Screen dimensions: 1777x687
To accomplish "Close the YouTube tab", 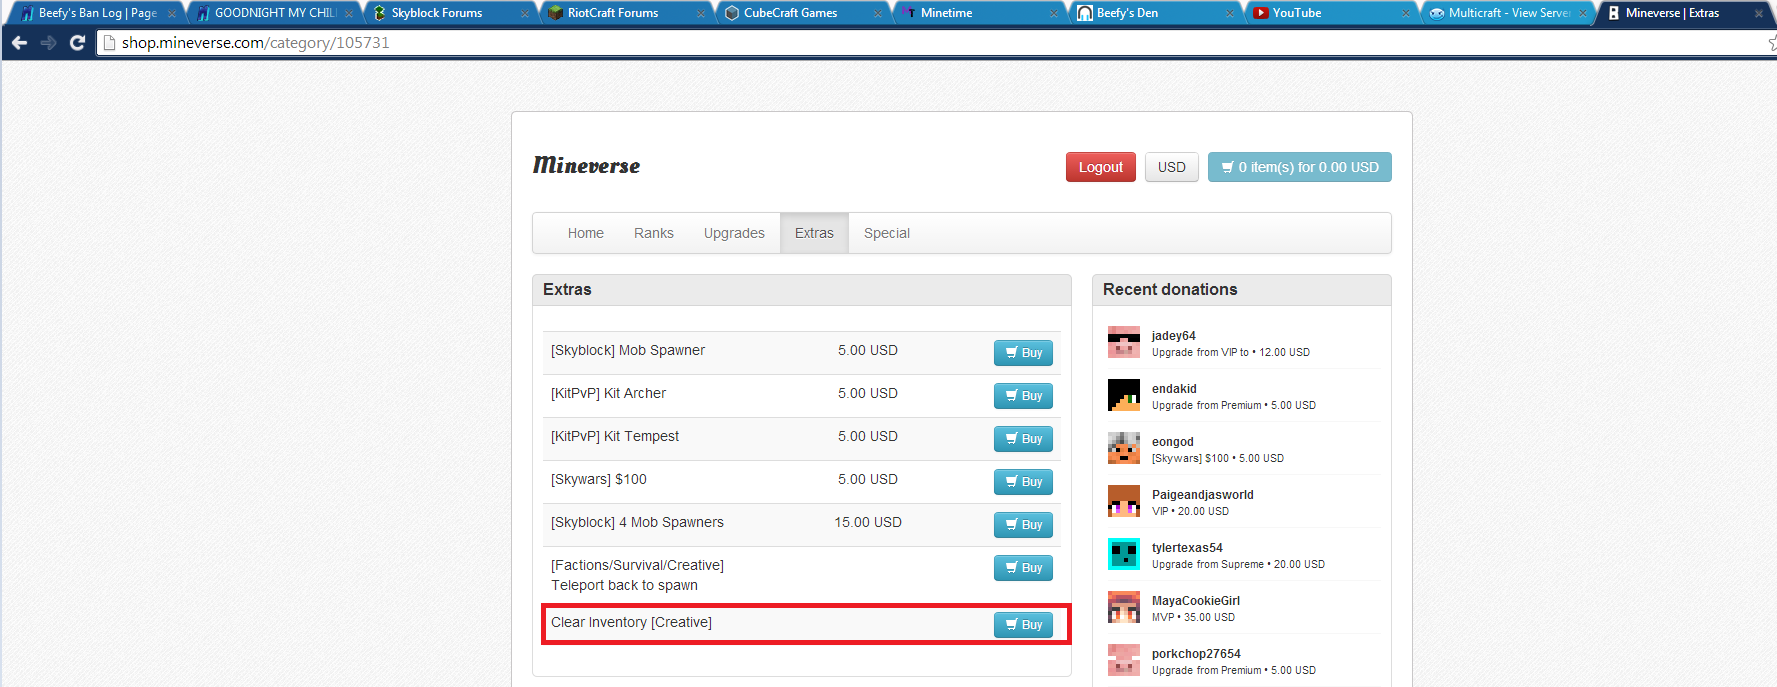I will pos(1406,14).
